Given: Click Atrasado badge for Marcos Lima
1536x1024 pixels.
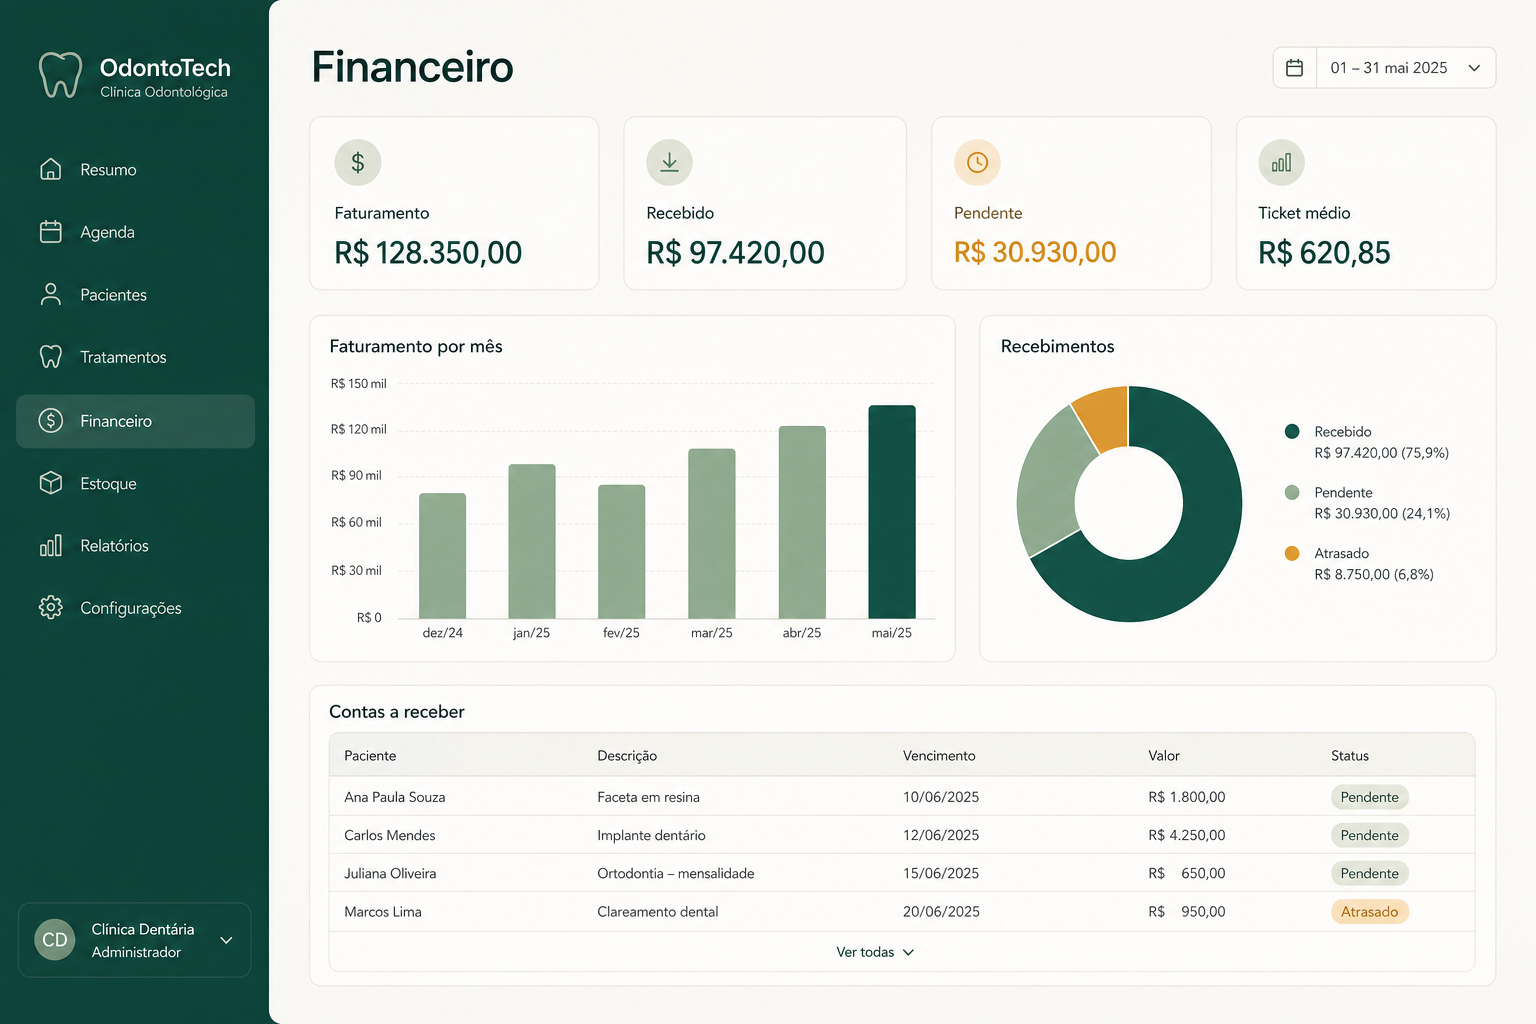Looking at the screenshot, I should click(1369, 911).
